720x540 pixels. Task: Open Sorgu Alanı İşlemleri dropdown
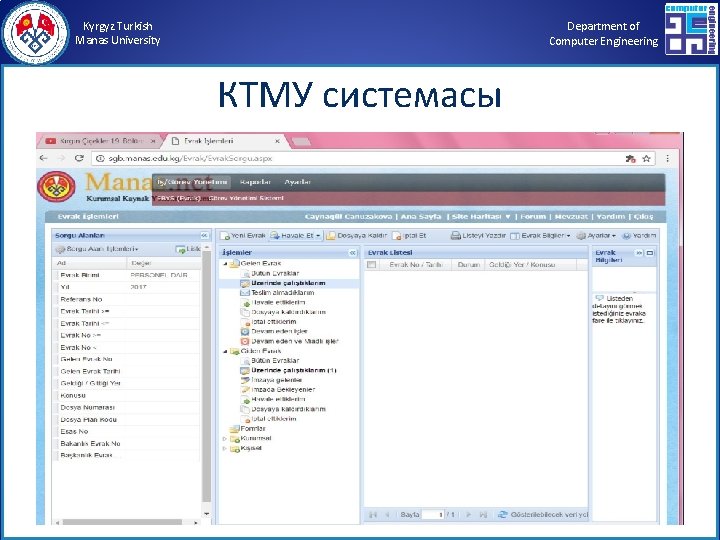tap(97, 249)
